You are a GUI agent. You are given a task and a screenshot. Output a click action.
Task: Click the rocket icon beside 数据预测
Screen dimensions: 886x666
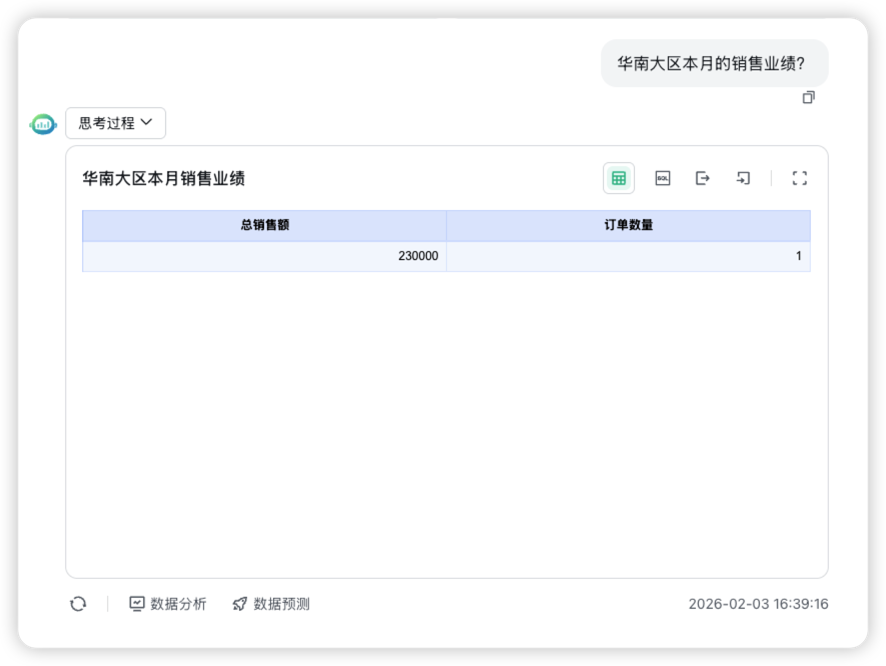[238, 603]
